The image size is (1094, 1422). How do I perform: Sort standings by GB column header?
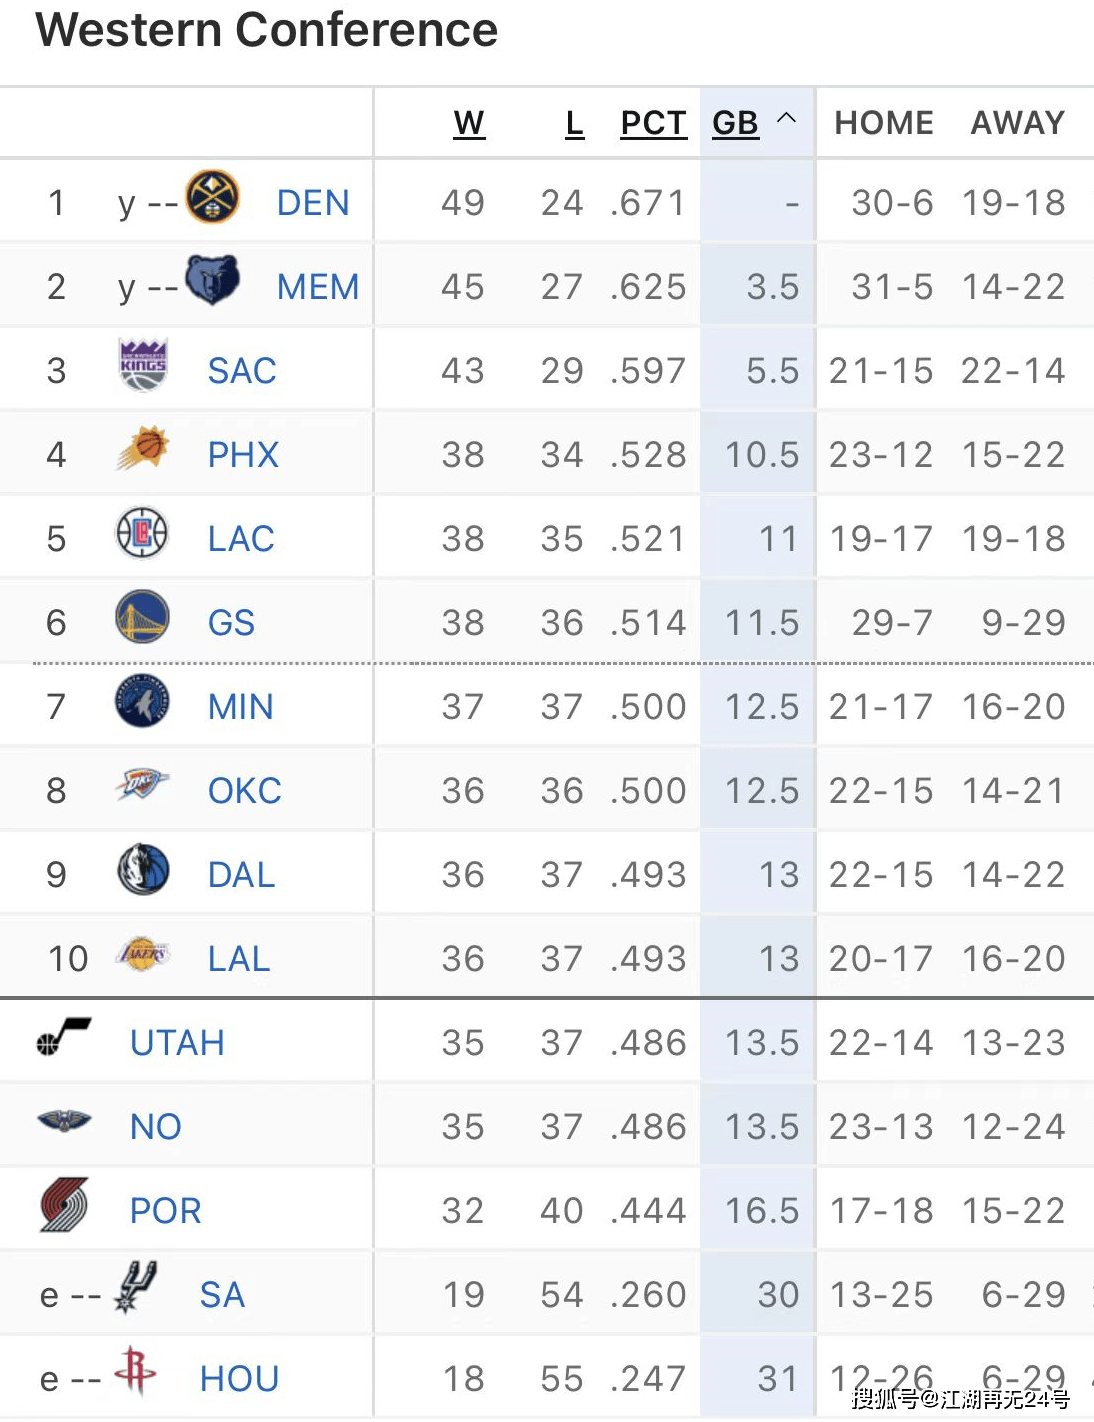tap(736, 123)
